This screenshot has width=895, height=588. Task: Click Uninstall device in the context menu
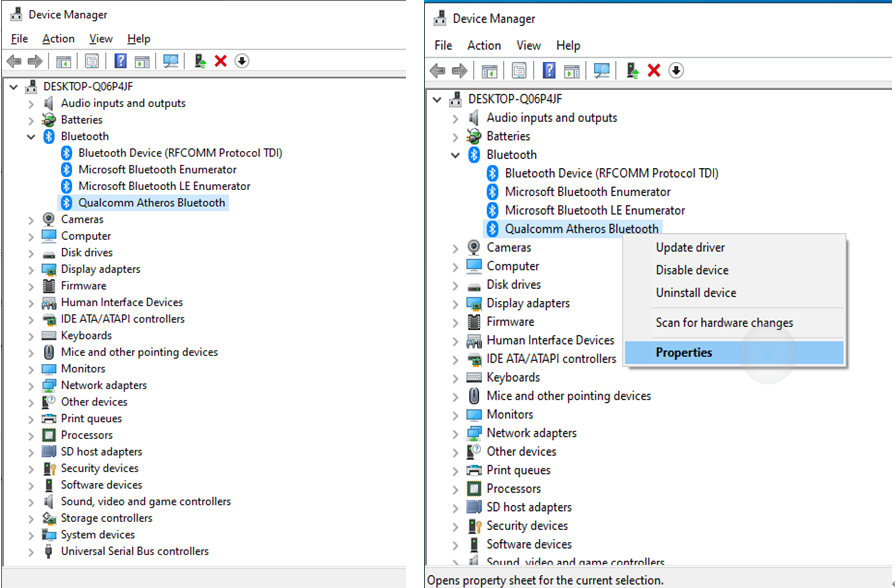click(x=696, y=293)
